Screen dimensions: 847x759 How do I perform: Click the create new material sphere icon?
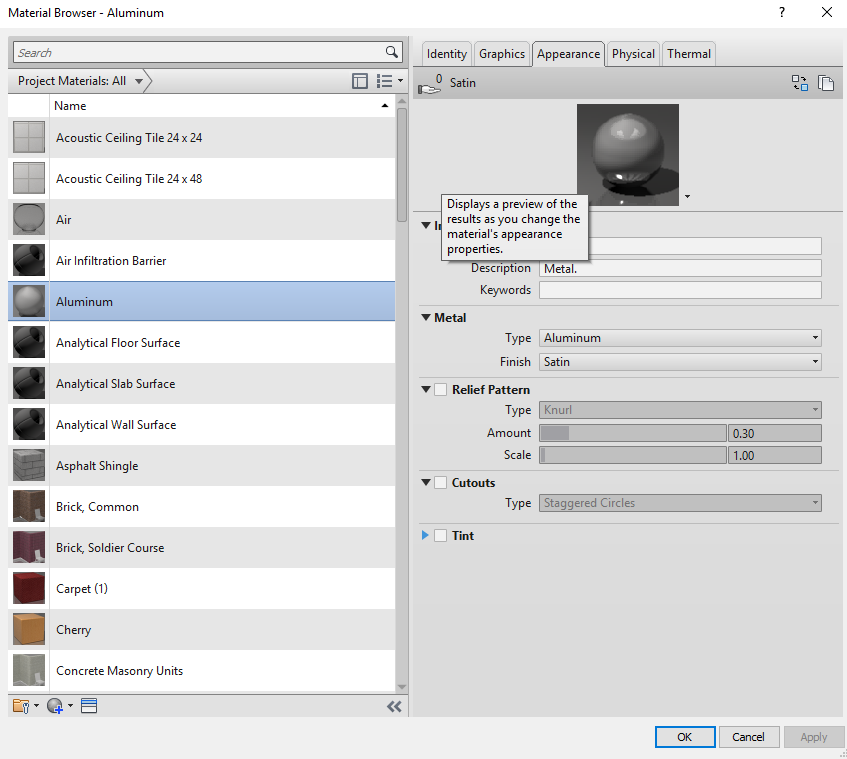point(55,705)
